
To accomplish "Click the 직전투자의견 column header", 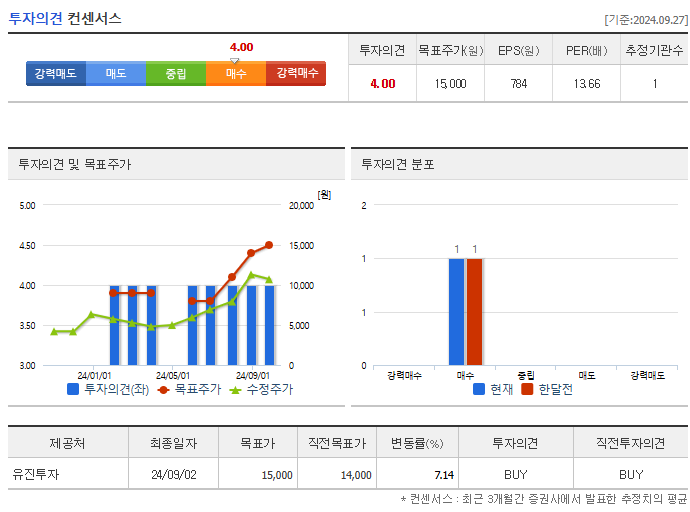I will tap(631, 443).
